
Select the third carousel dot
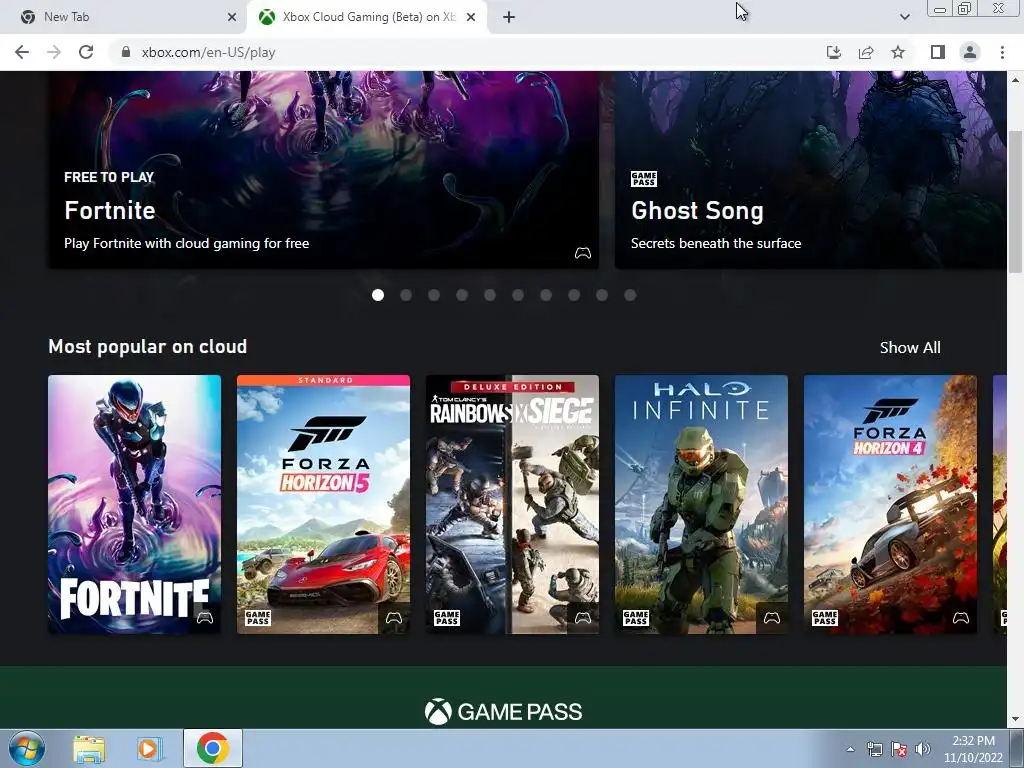(x=434, y=295)
